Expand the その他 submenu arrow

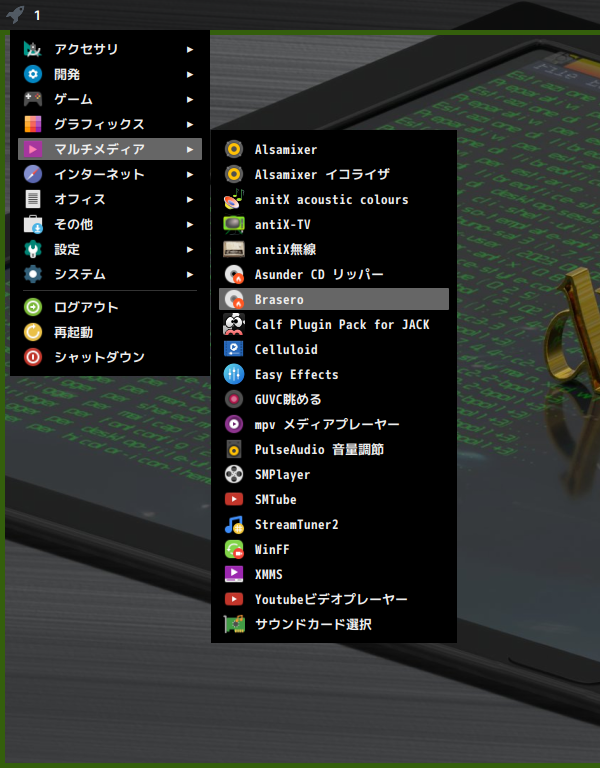click(190, 224)
